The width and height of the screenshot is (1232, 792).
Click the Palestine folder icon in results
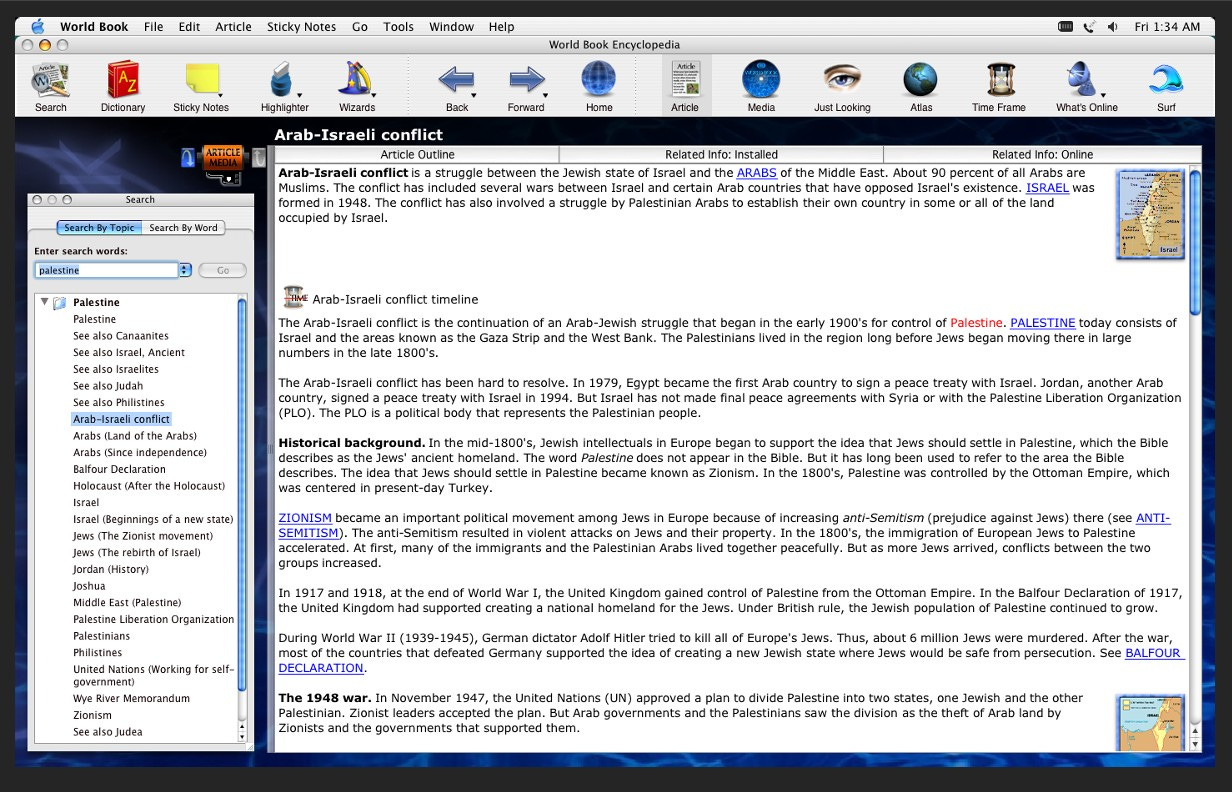pos(60,303)
